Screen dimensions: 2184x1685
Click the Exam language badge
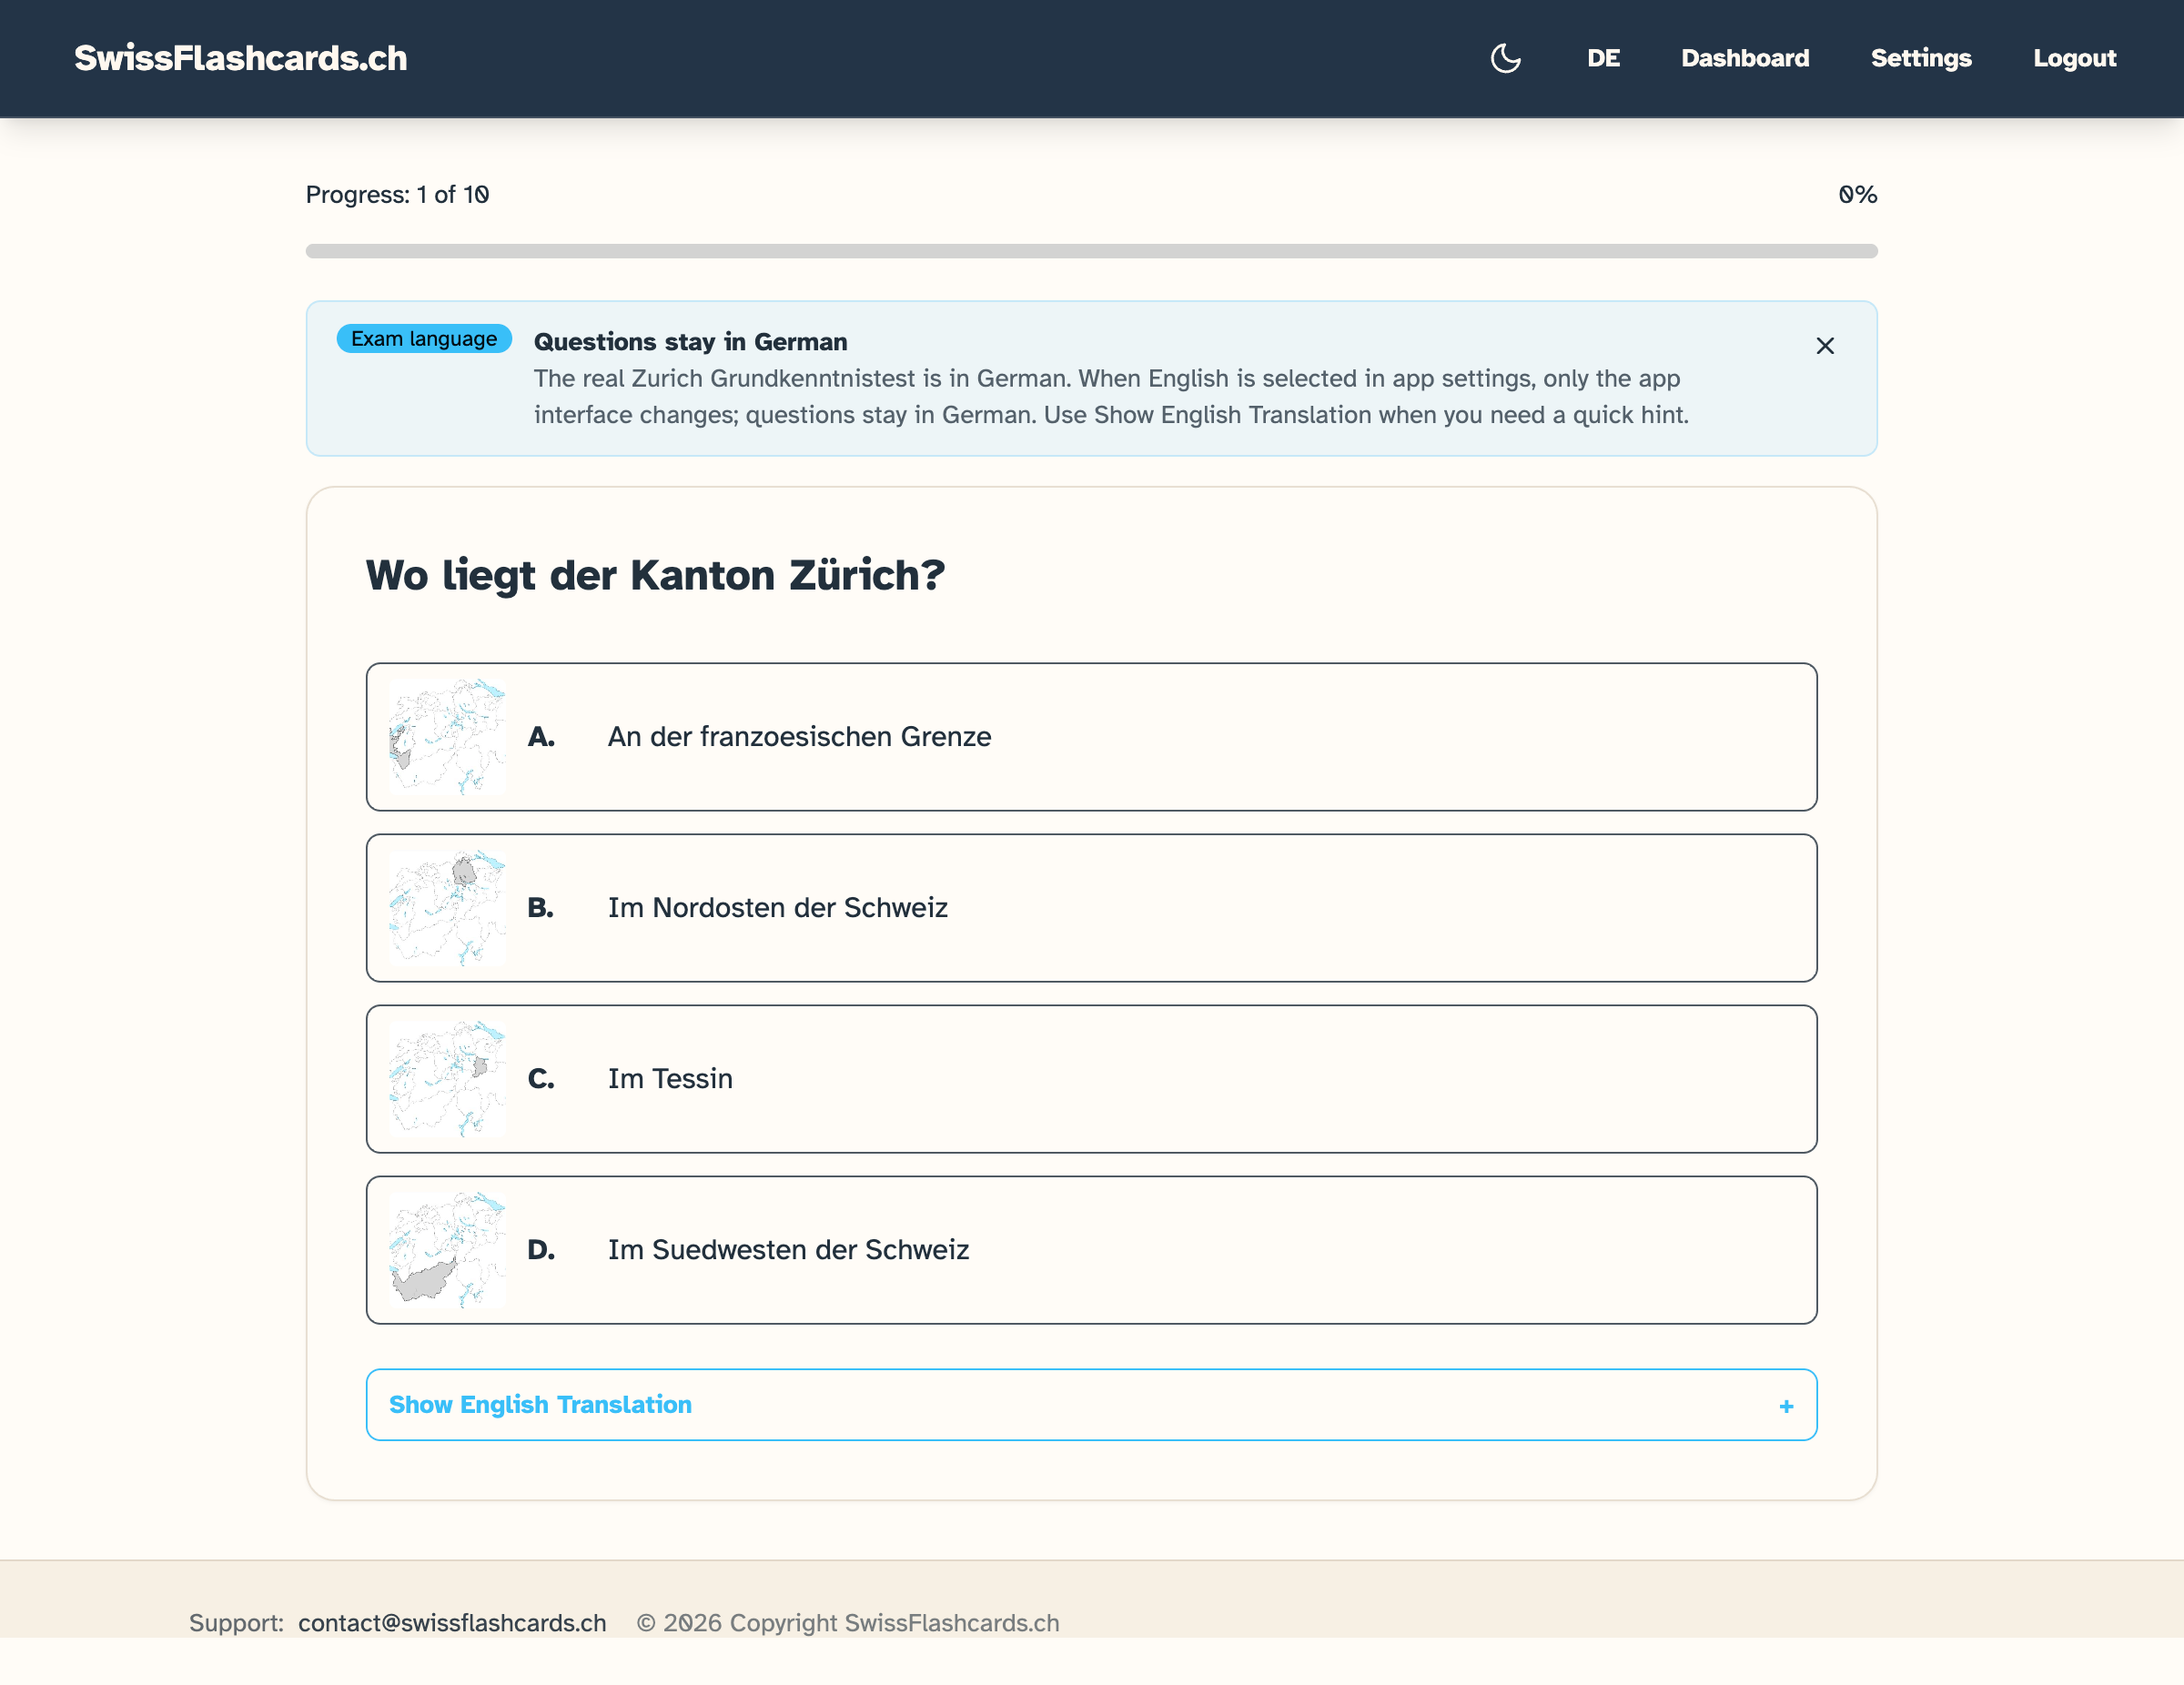point(424,339)
